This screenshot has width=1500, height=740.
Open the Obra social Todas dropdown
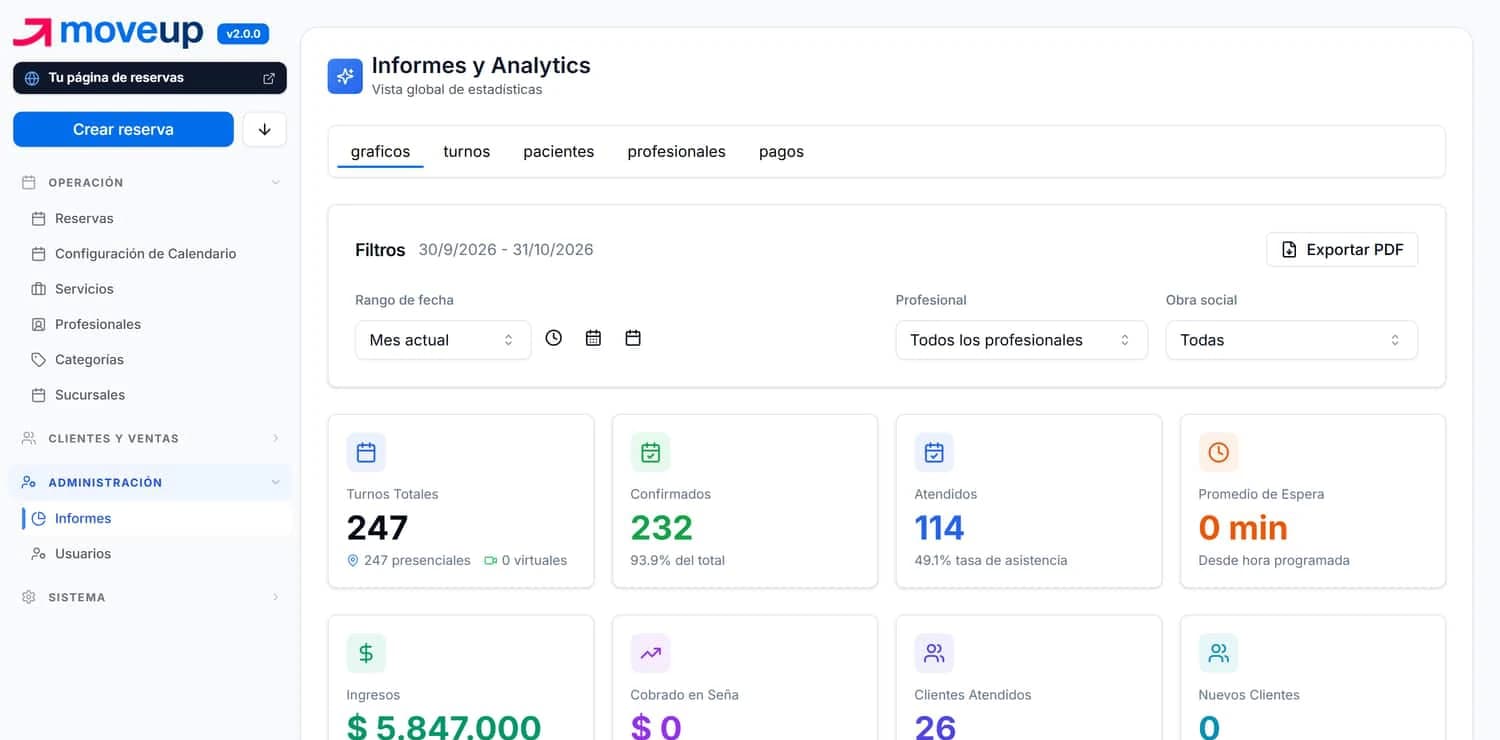1291,340
